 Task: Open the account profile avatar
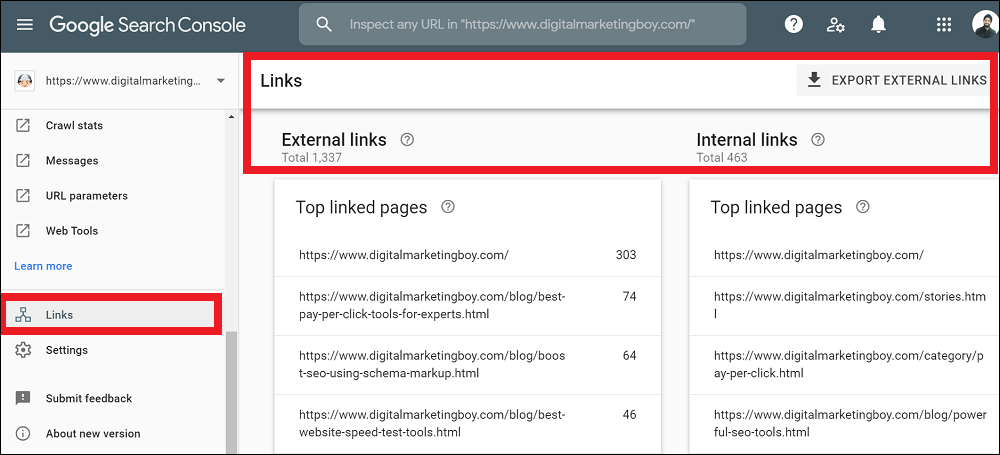[x=985, y=24]
